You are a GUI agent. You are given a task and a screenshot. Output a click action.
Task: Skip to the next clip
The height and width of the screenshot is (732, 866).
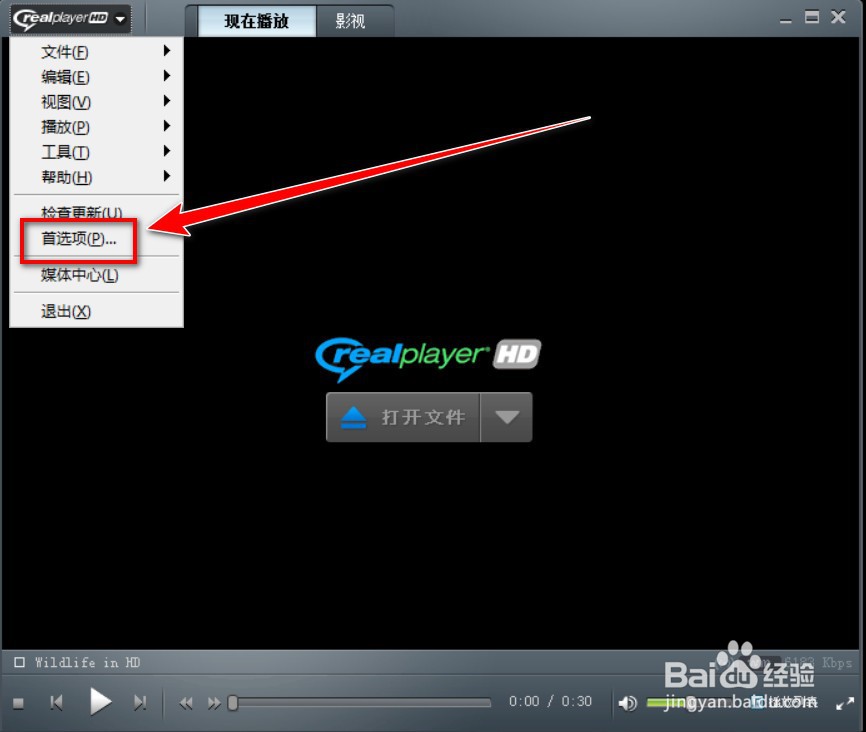point(140,703)
